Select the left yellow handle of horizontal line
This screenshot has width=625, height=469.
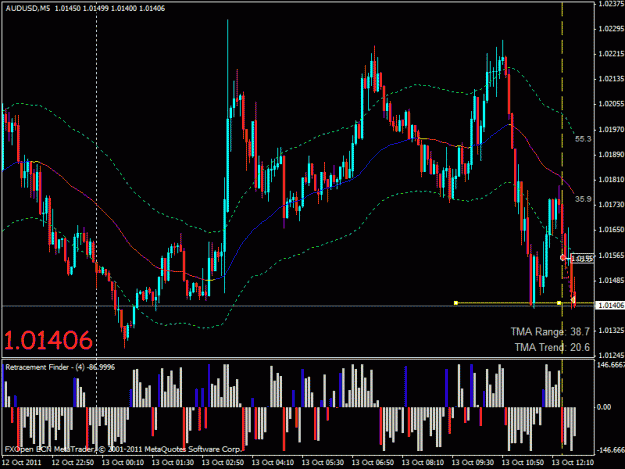[456, 303]
